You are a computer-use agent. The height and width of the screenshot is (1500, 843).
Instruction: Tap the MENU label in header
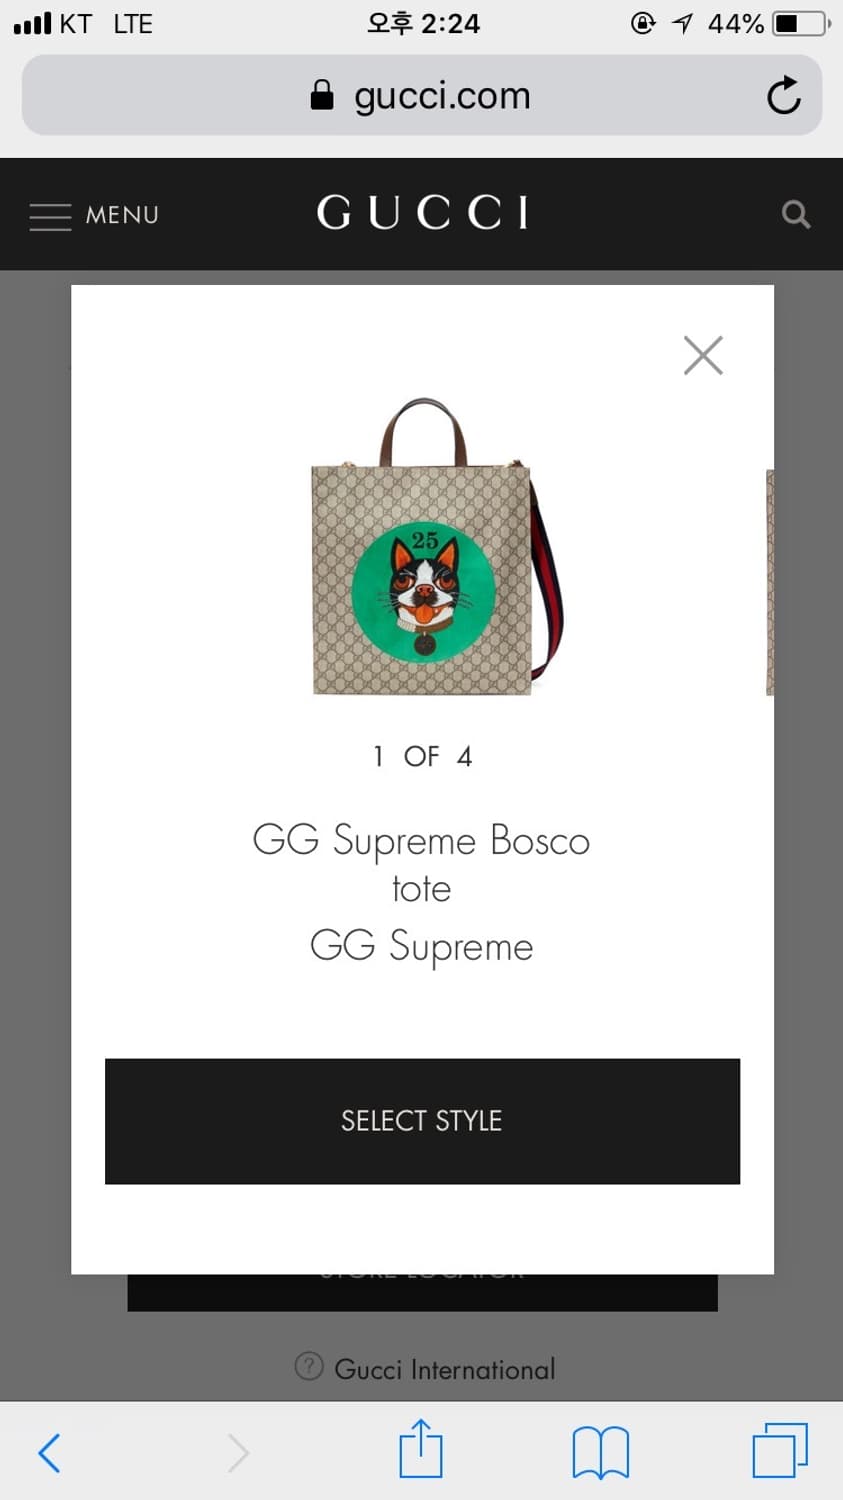122,215
